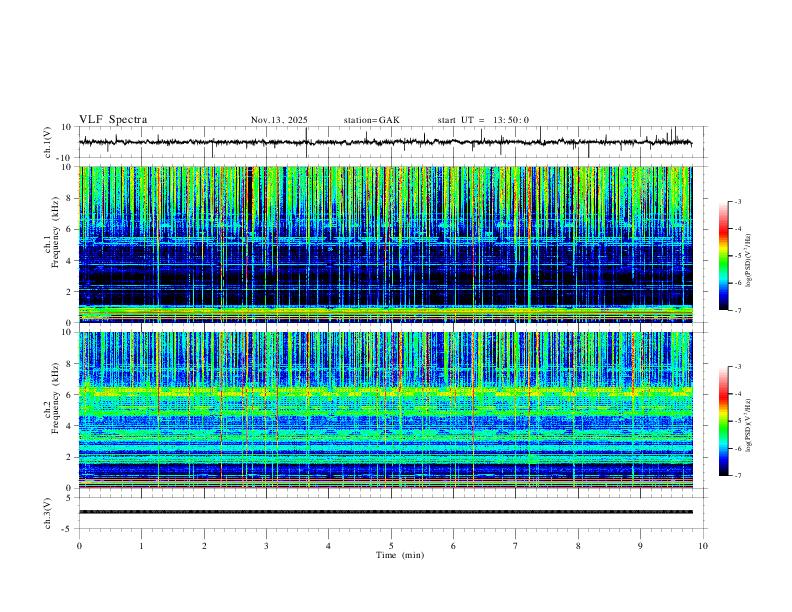Click the ch.1 spectrogram color bar
Image resolution: width=792 pixels, height=612 pixels.
pyautogui.click(x=724, y=256)
